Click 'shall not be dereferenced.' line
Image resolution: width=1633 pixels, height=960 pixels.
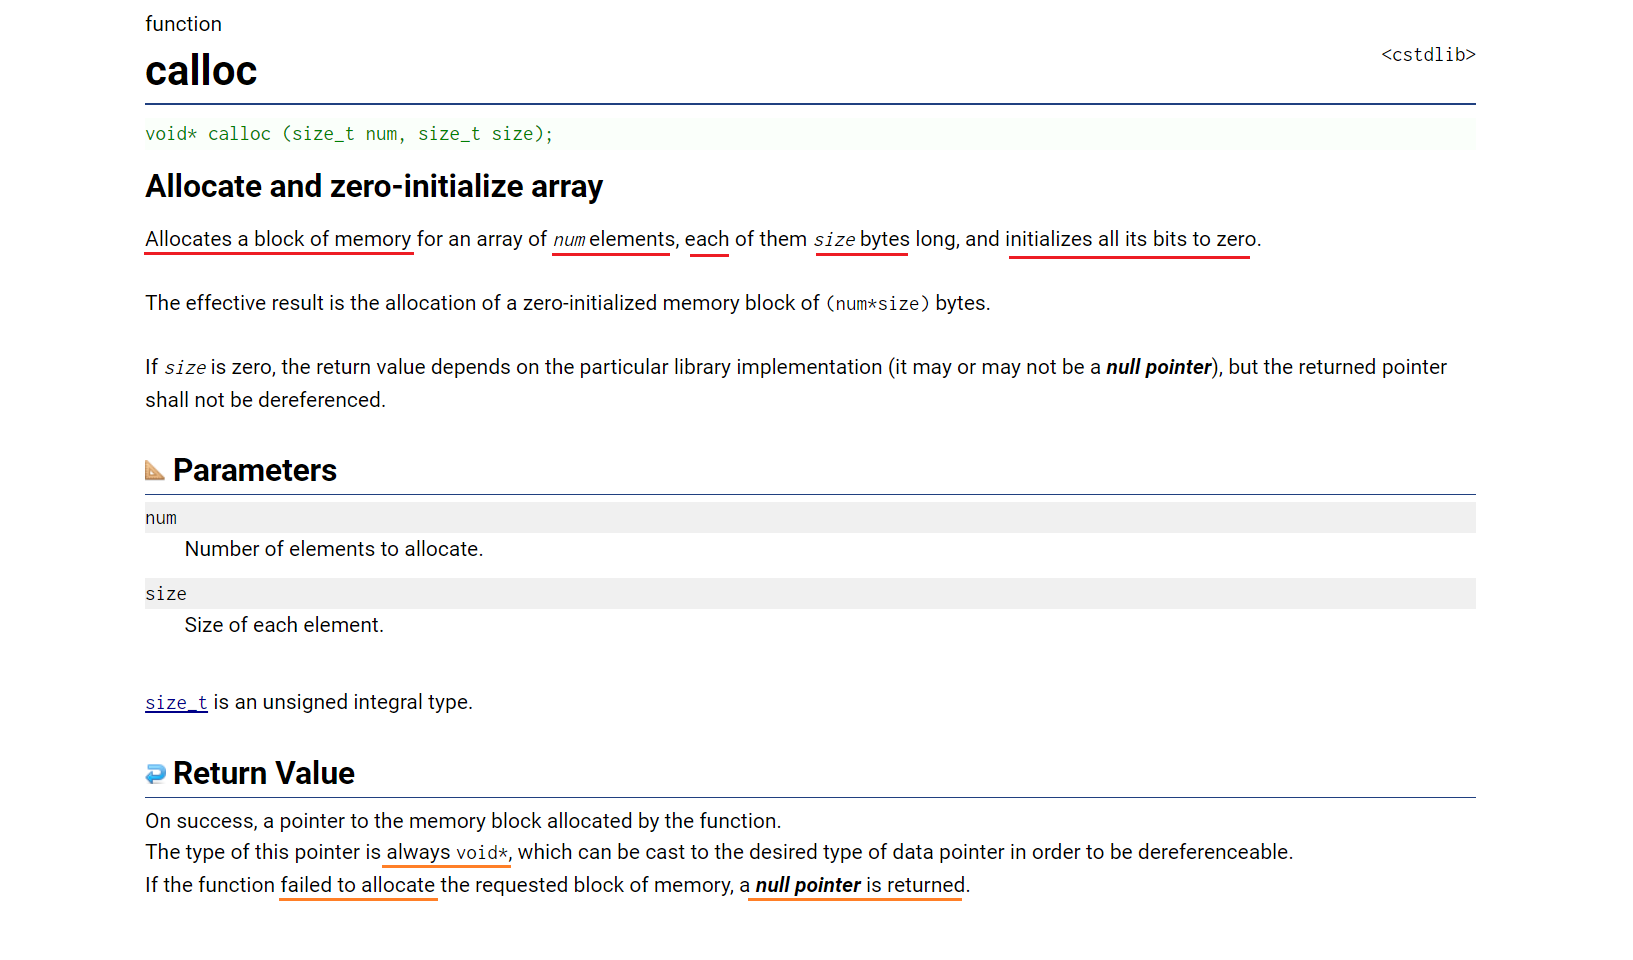pos(265,400)
